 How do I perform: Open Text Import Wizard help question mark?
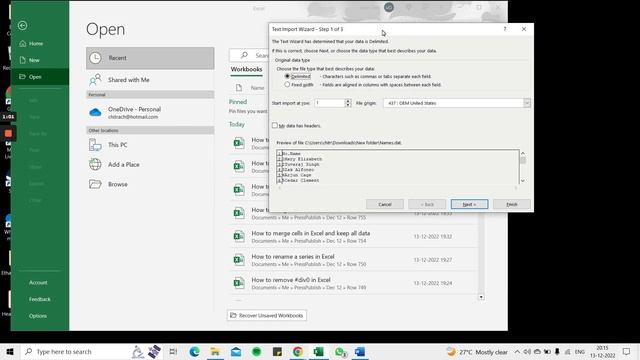(x=505, y=29)
